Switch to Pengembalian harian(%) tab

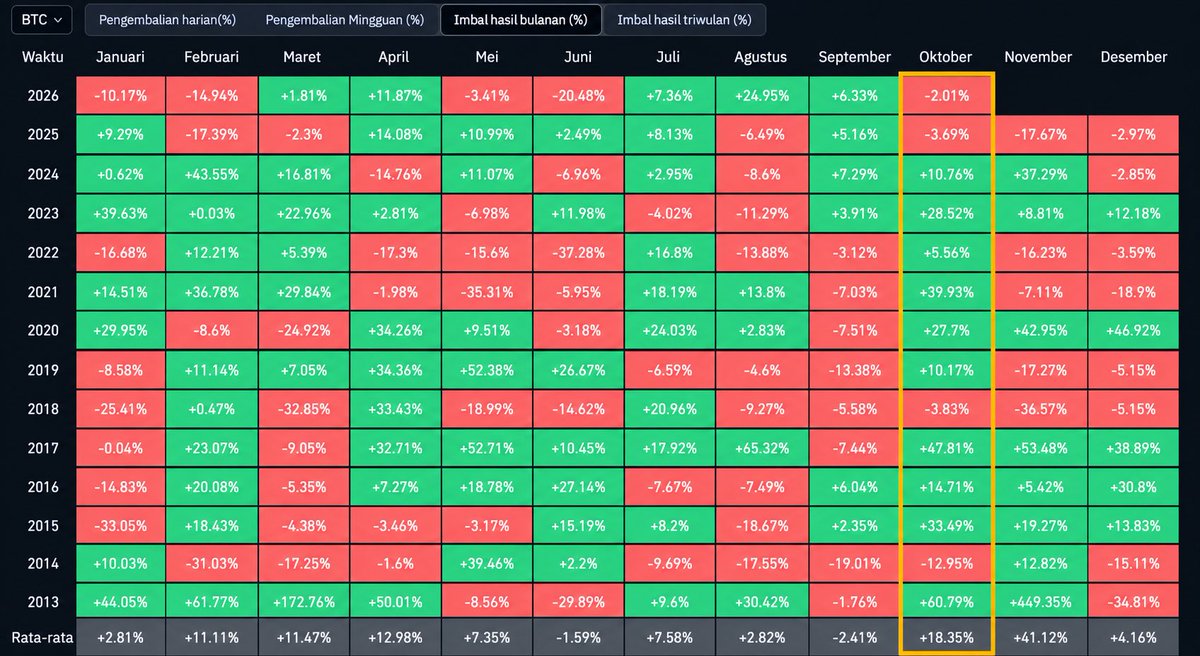167,19
